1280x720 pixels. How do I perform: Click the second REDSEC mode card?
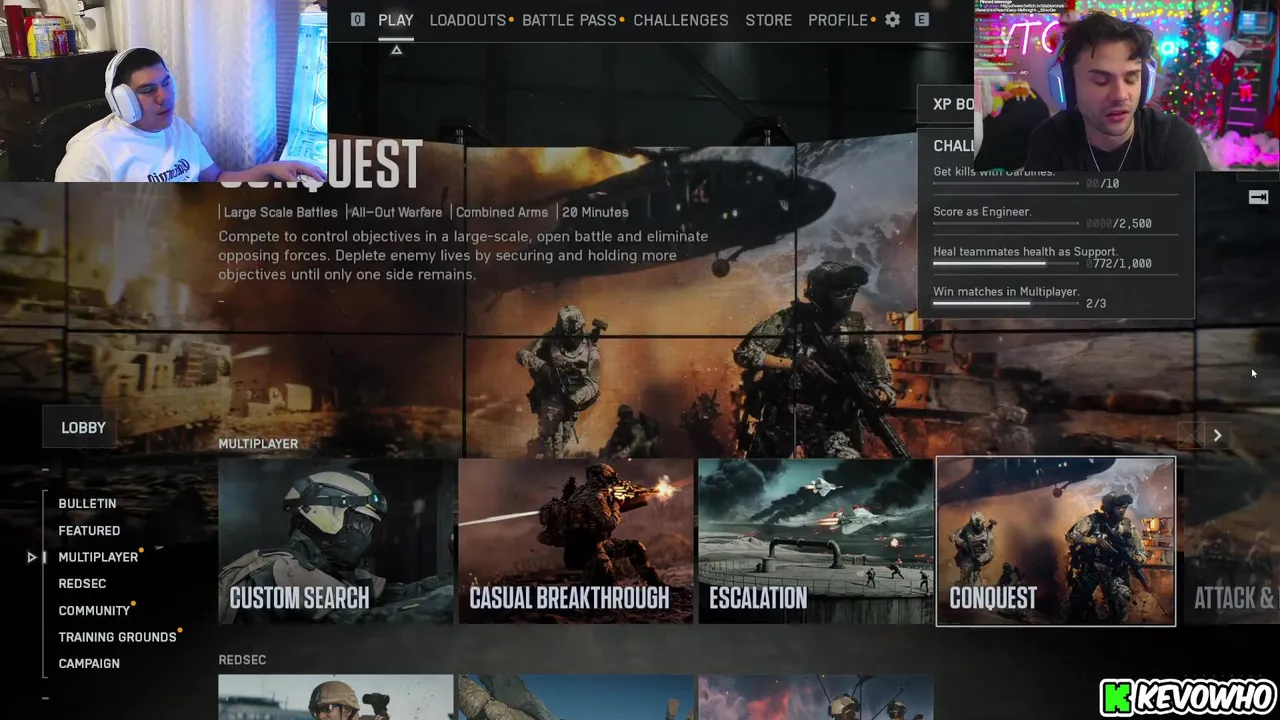[576, 697]
